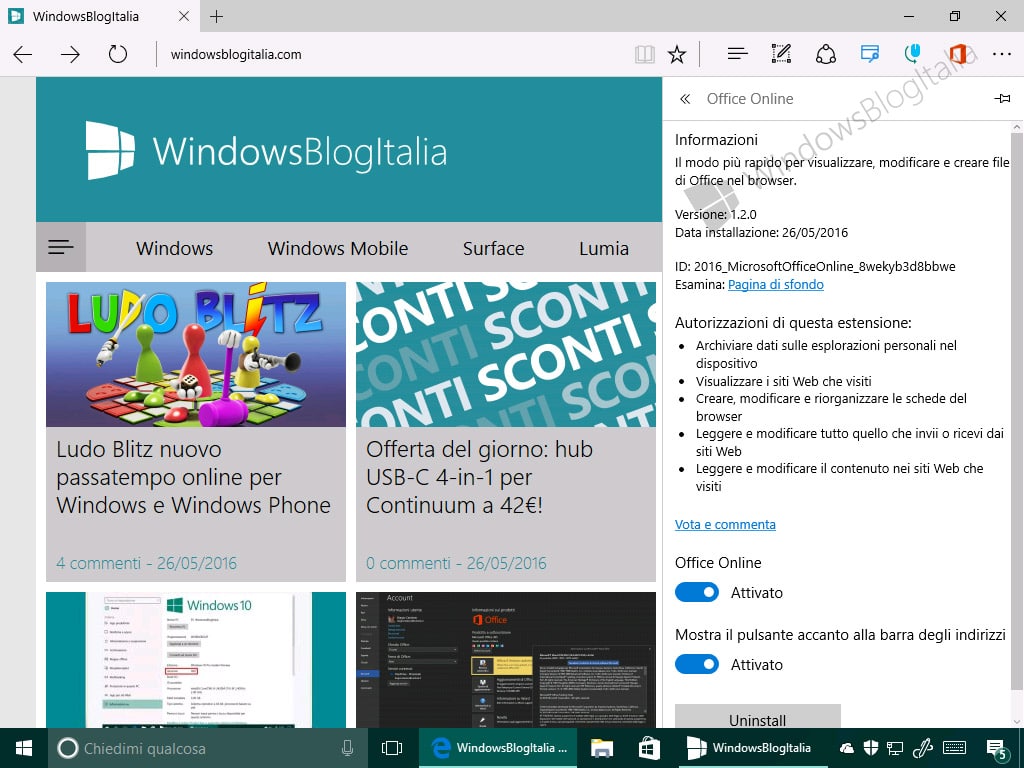Disable show button next to address bar
Screen dimensions: 1024x768
point(697,664)
